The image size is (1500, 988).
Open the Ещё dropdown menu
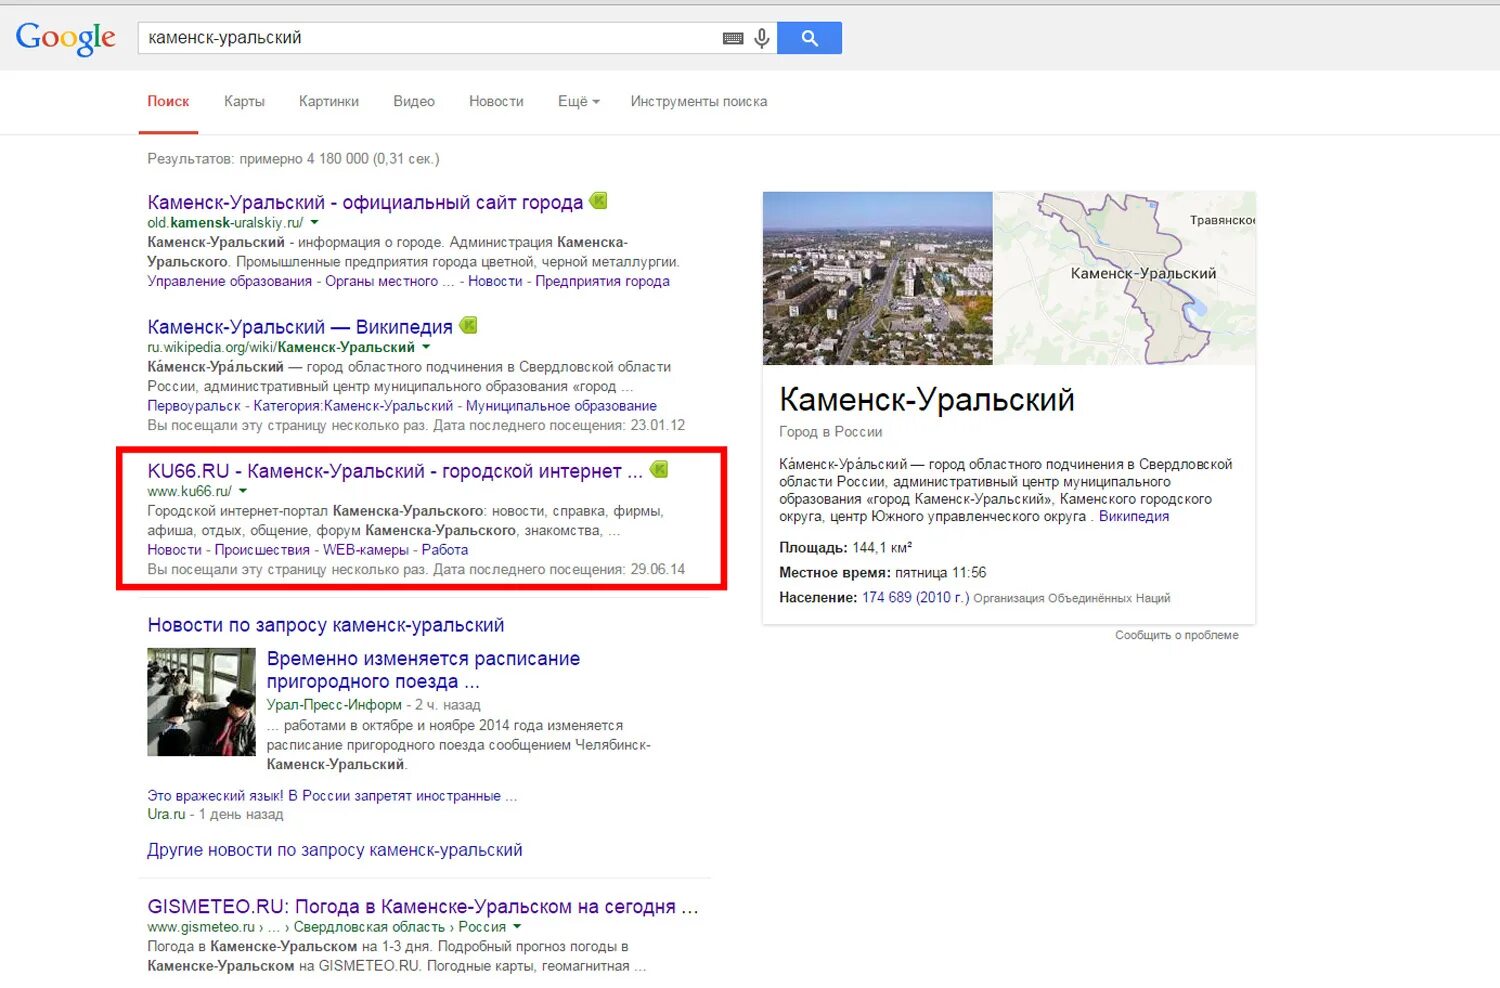click(x=579, y=101)
